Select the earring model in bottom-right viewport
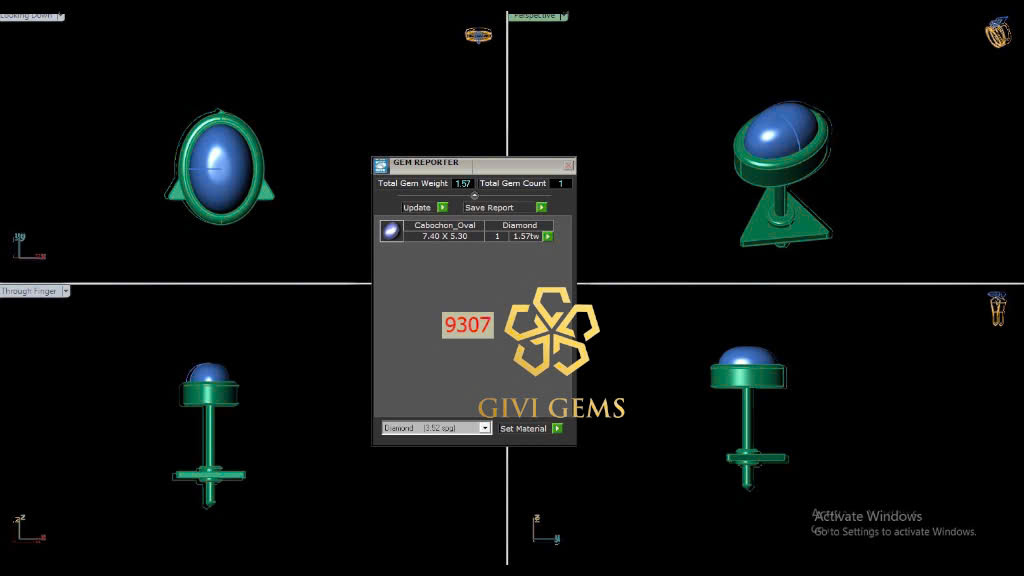1024x576 pixels. [x=748, y=418]
